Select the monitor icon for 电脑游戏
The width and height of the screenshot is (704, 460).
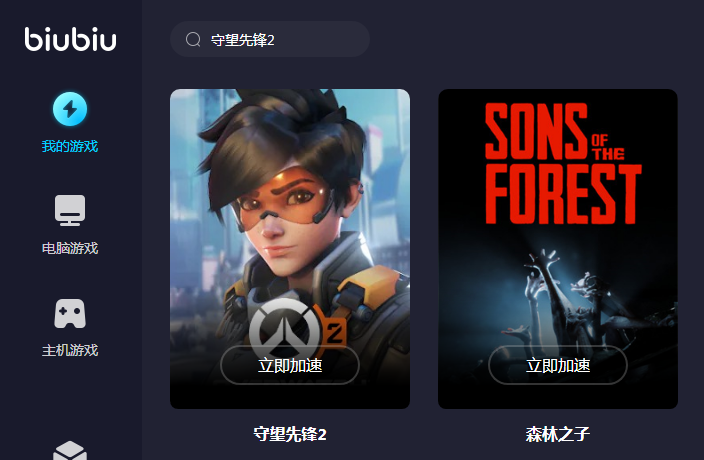pyautogui.click(x=70, y=210)
